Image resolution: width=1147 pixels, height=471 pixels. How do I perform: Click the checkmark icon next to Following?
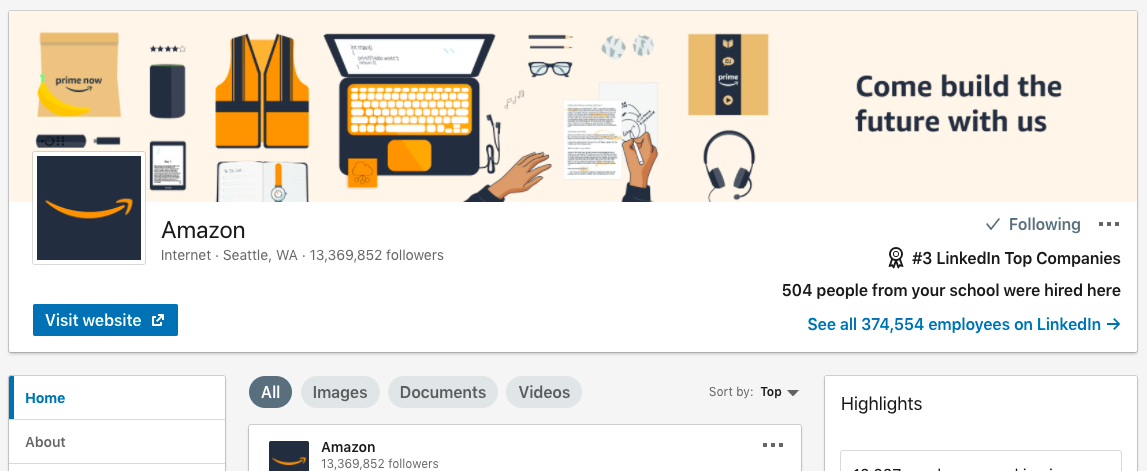(993, 225)
